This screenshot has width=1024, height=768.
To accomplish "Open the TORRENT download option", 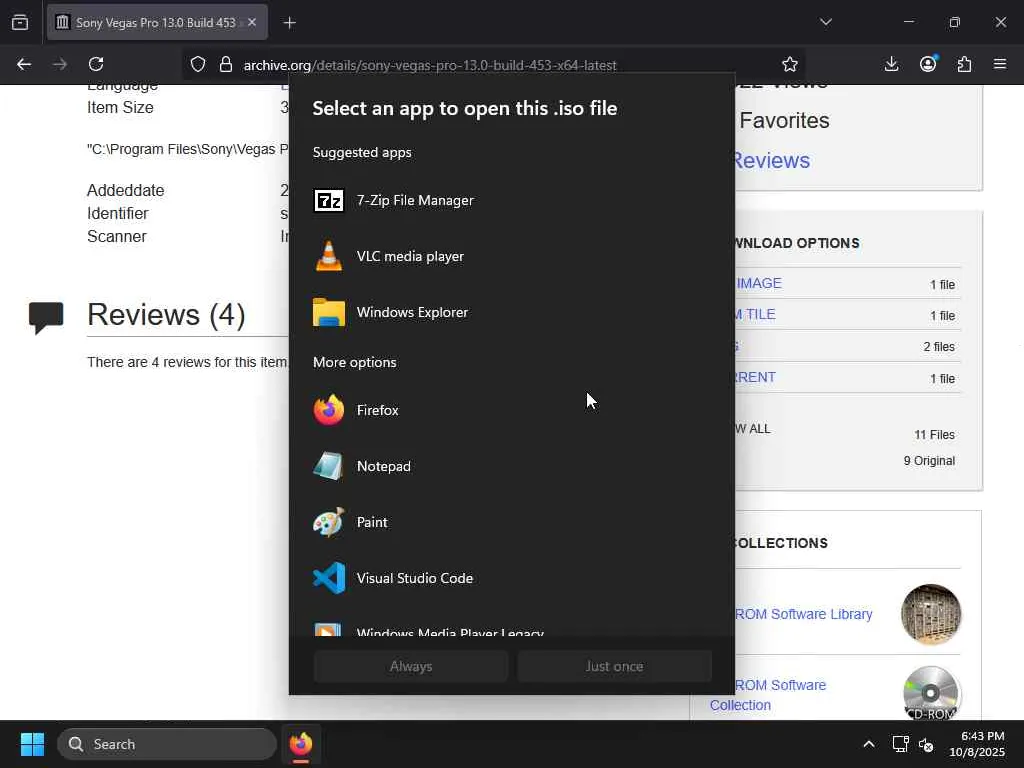I will [x=756, y=377].
